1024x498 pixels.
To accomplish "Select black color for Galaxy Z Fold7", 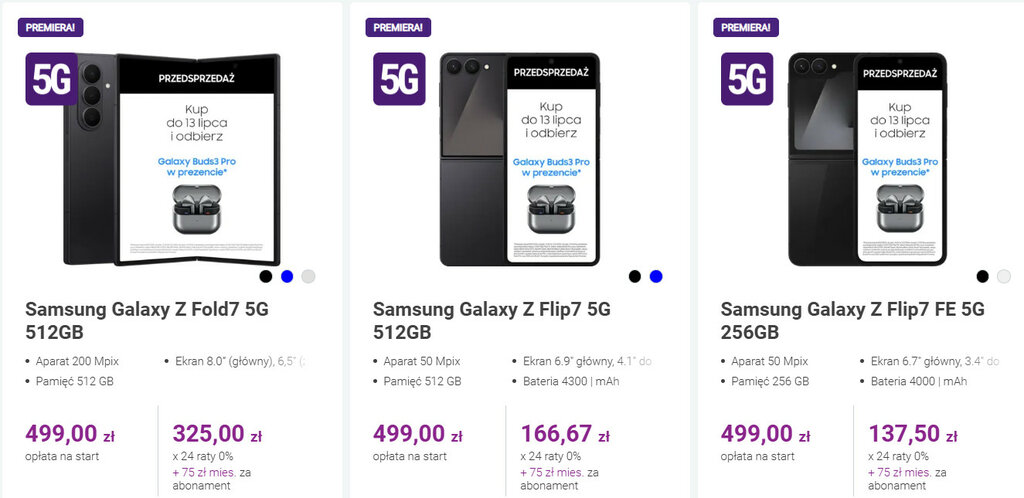I will pos(266,277).
